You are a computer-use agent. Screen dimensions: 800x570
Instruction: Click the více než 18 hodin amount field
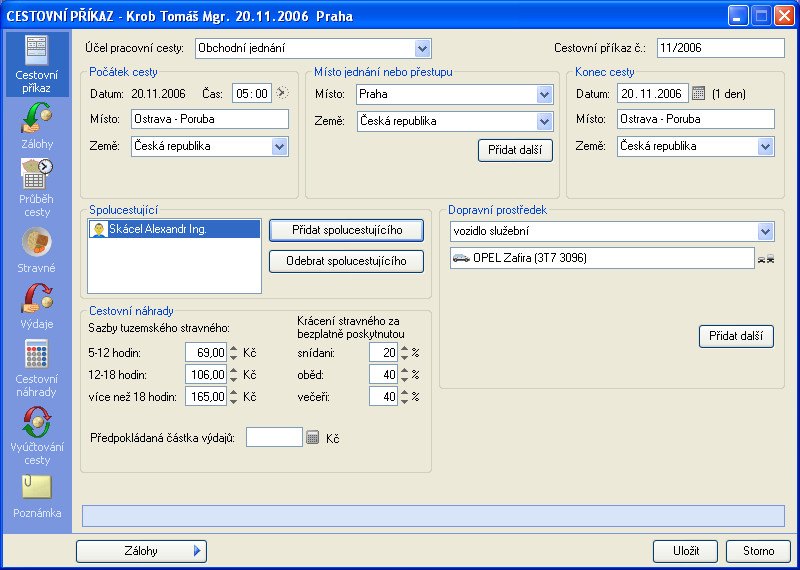click(206, 396)
